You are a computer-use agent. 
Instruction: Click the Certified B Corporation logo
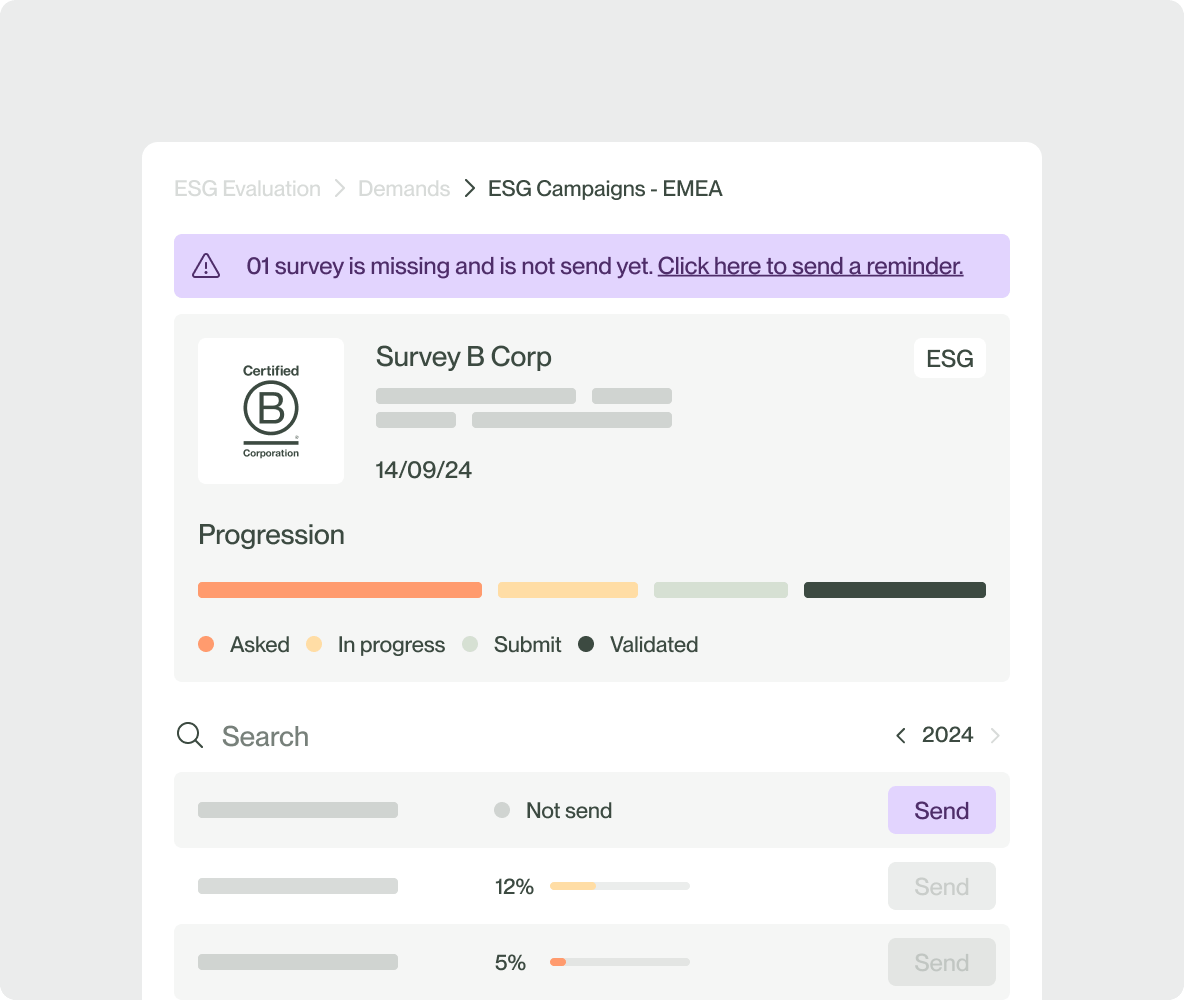point(271,411)
